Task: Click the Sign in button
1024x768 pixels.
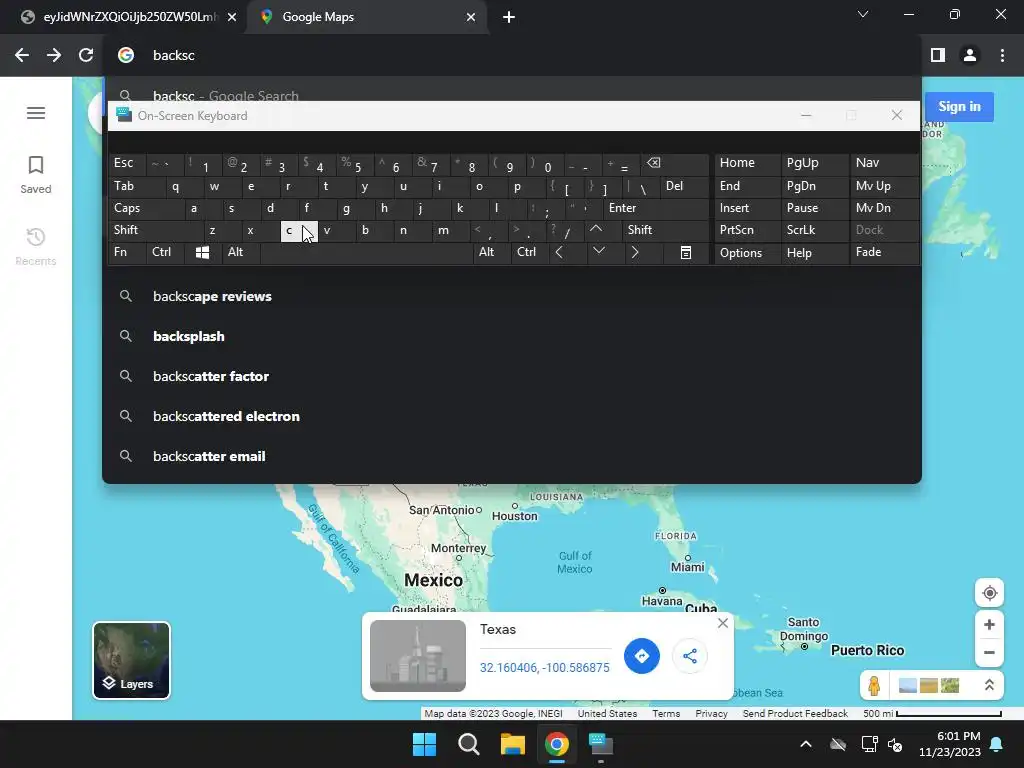Action: point(959,106)
